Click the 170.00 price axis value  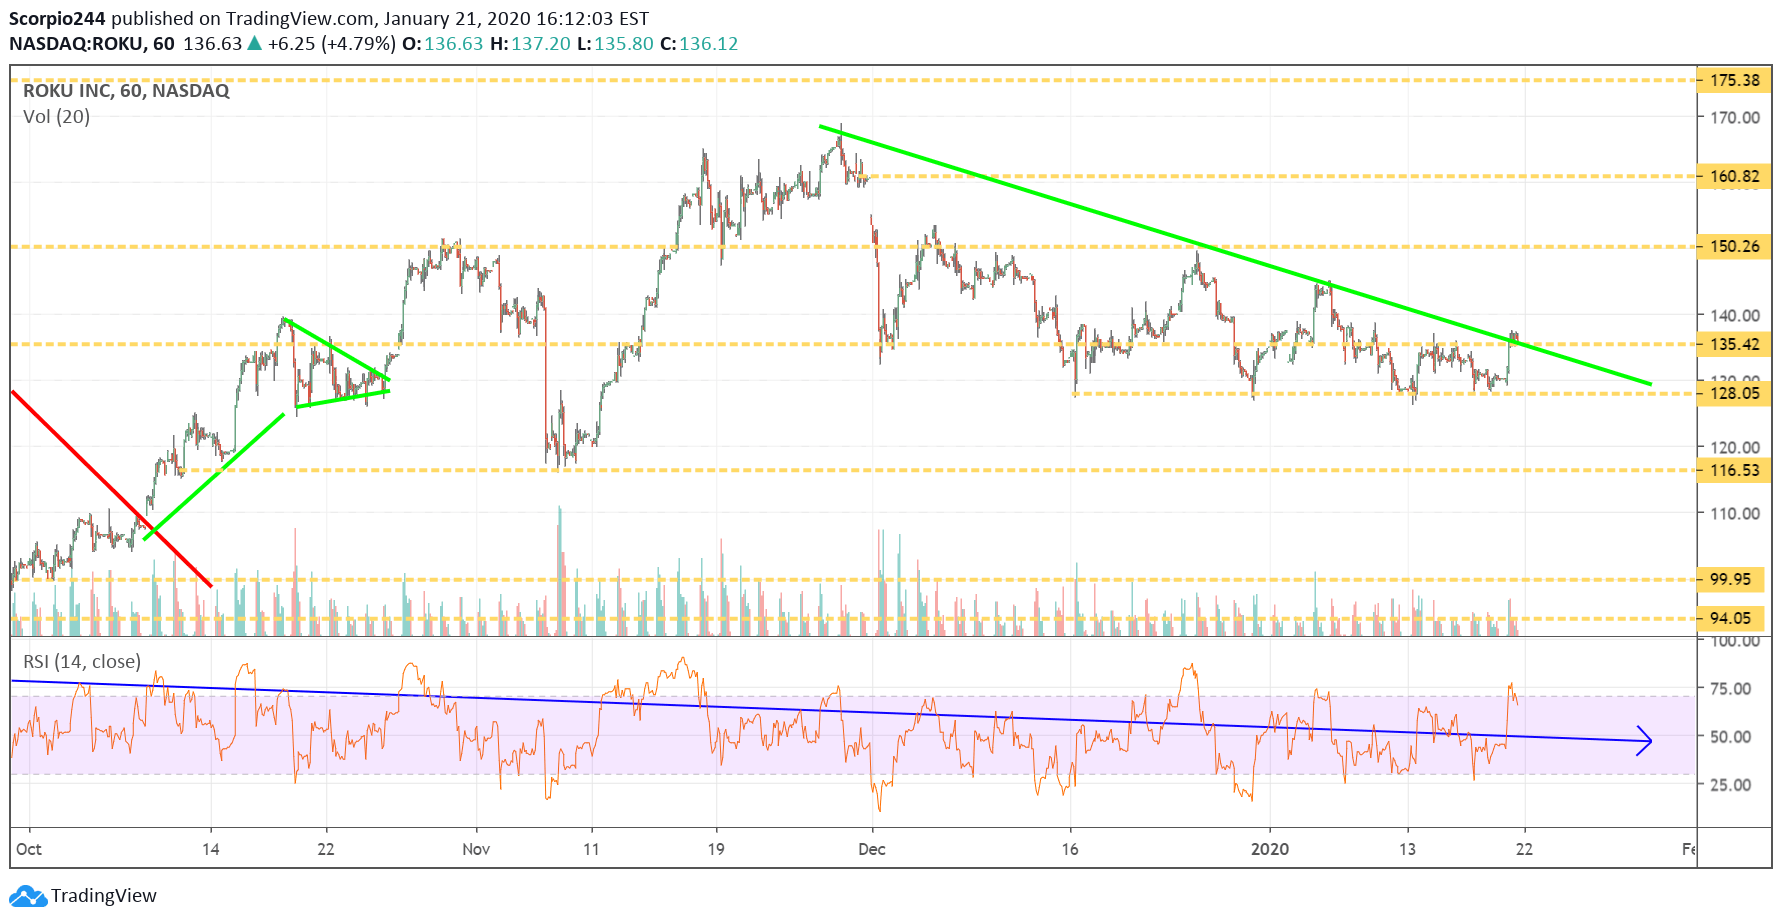point(1735,117)
